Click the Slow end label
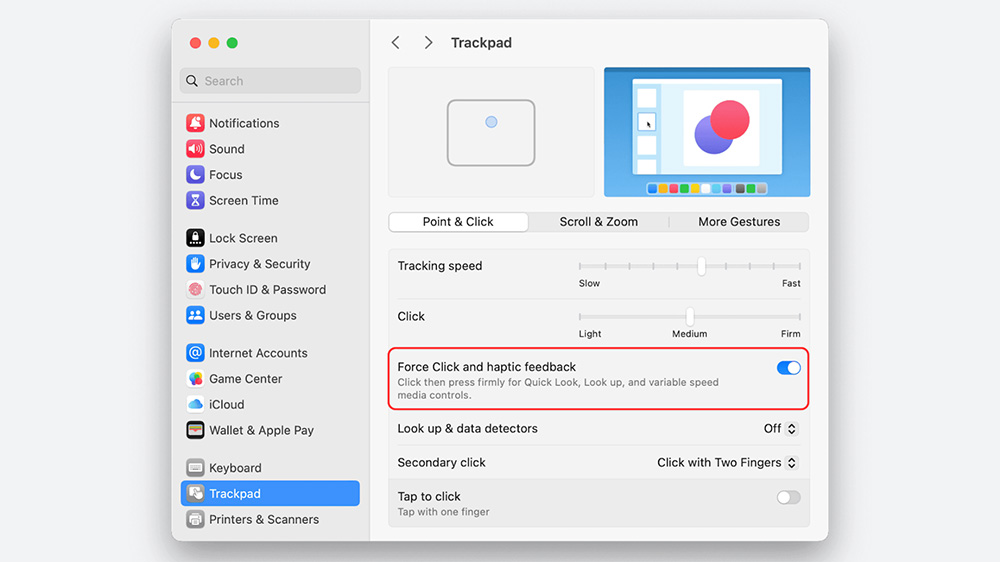Image resolution: width=1000 pixels, height=562 pixels. 589,283
